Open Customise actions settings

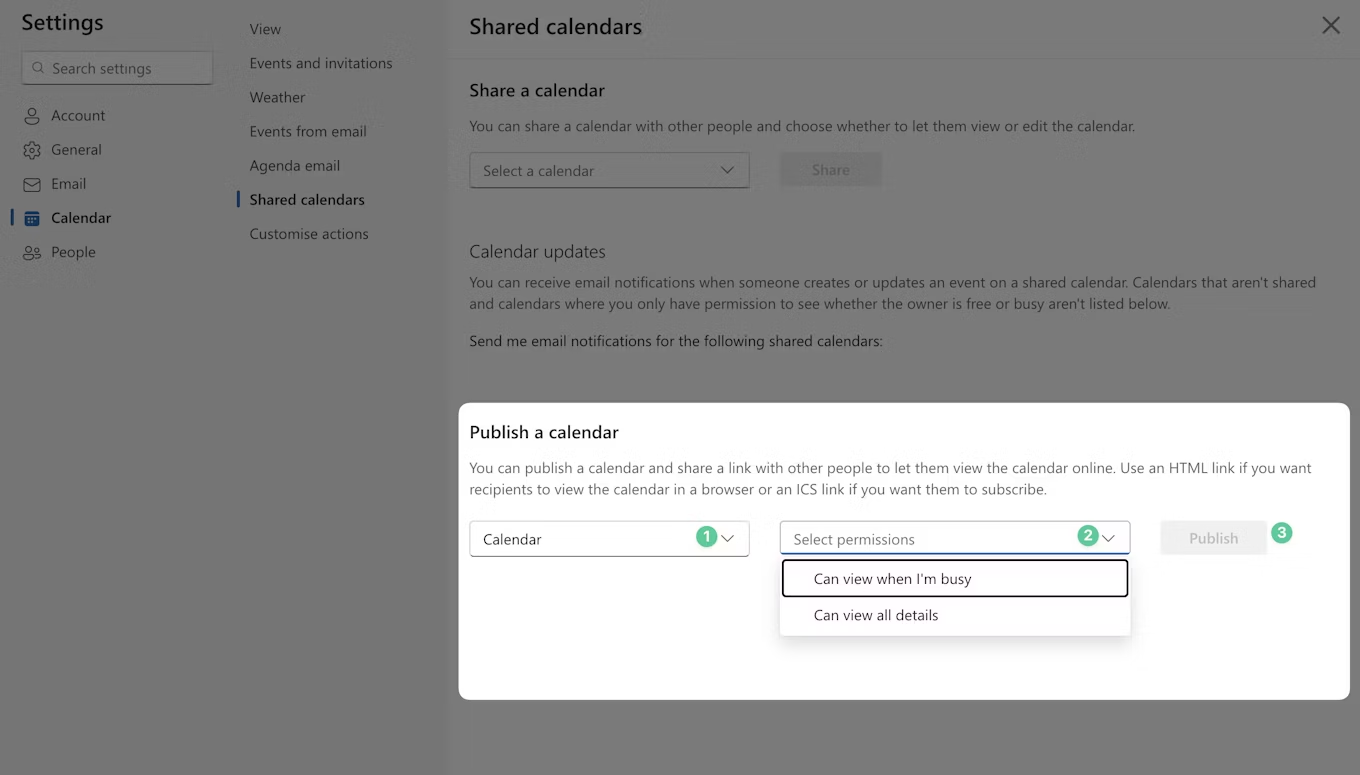click(x=309, y=234)
